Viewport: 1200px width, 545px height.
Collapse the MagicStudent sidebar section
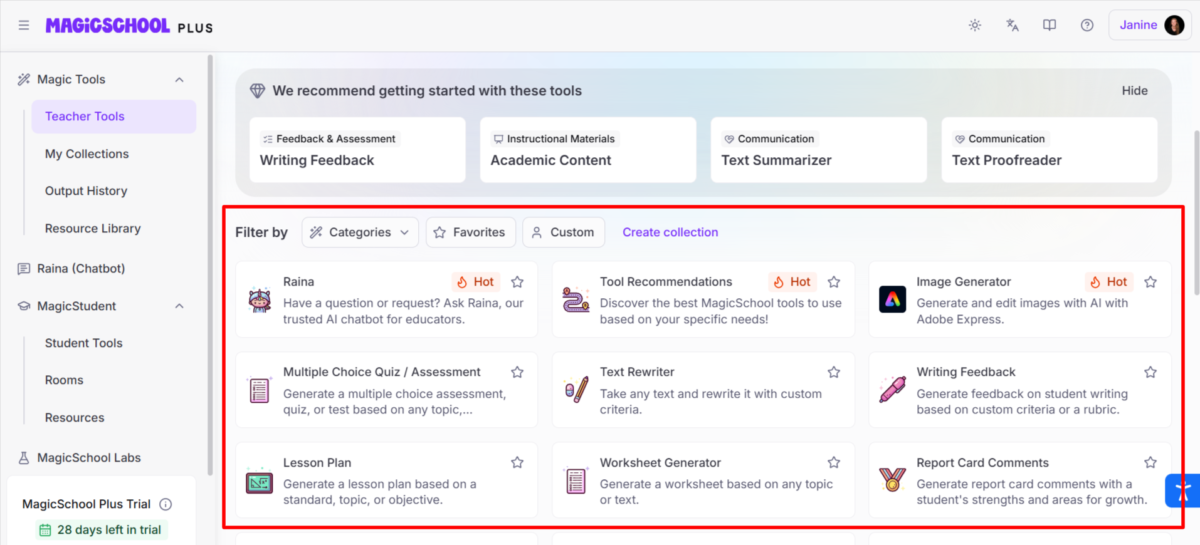coord(179,306)
